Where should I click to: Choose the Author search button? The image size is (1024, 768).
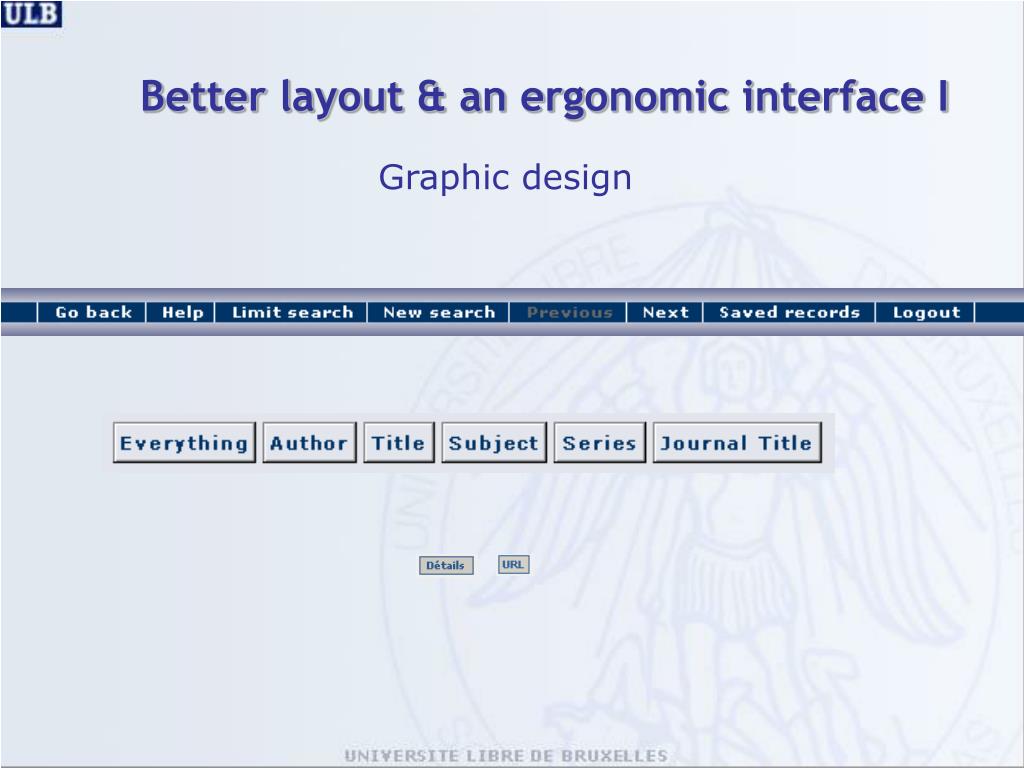click(310, 443)
